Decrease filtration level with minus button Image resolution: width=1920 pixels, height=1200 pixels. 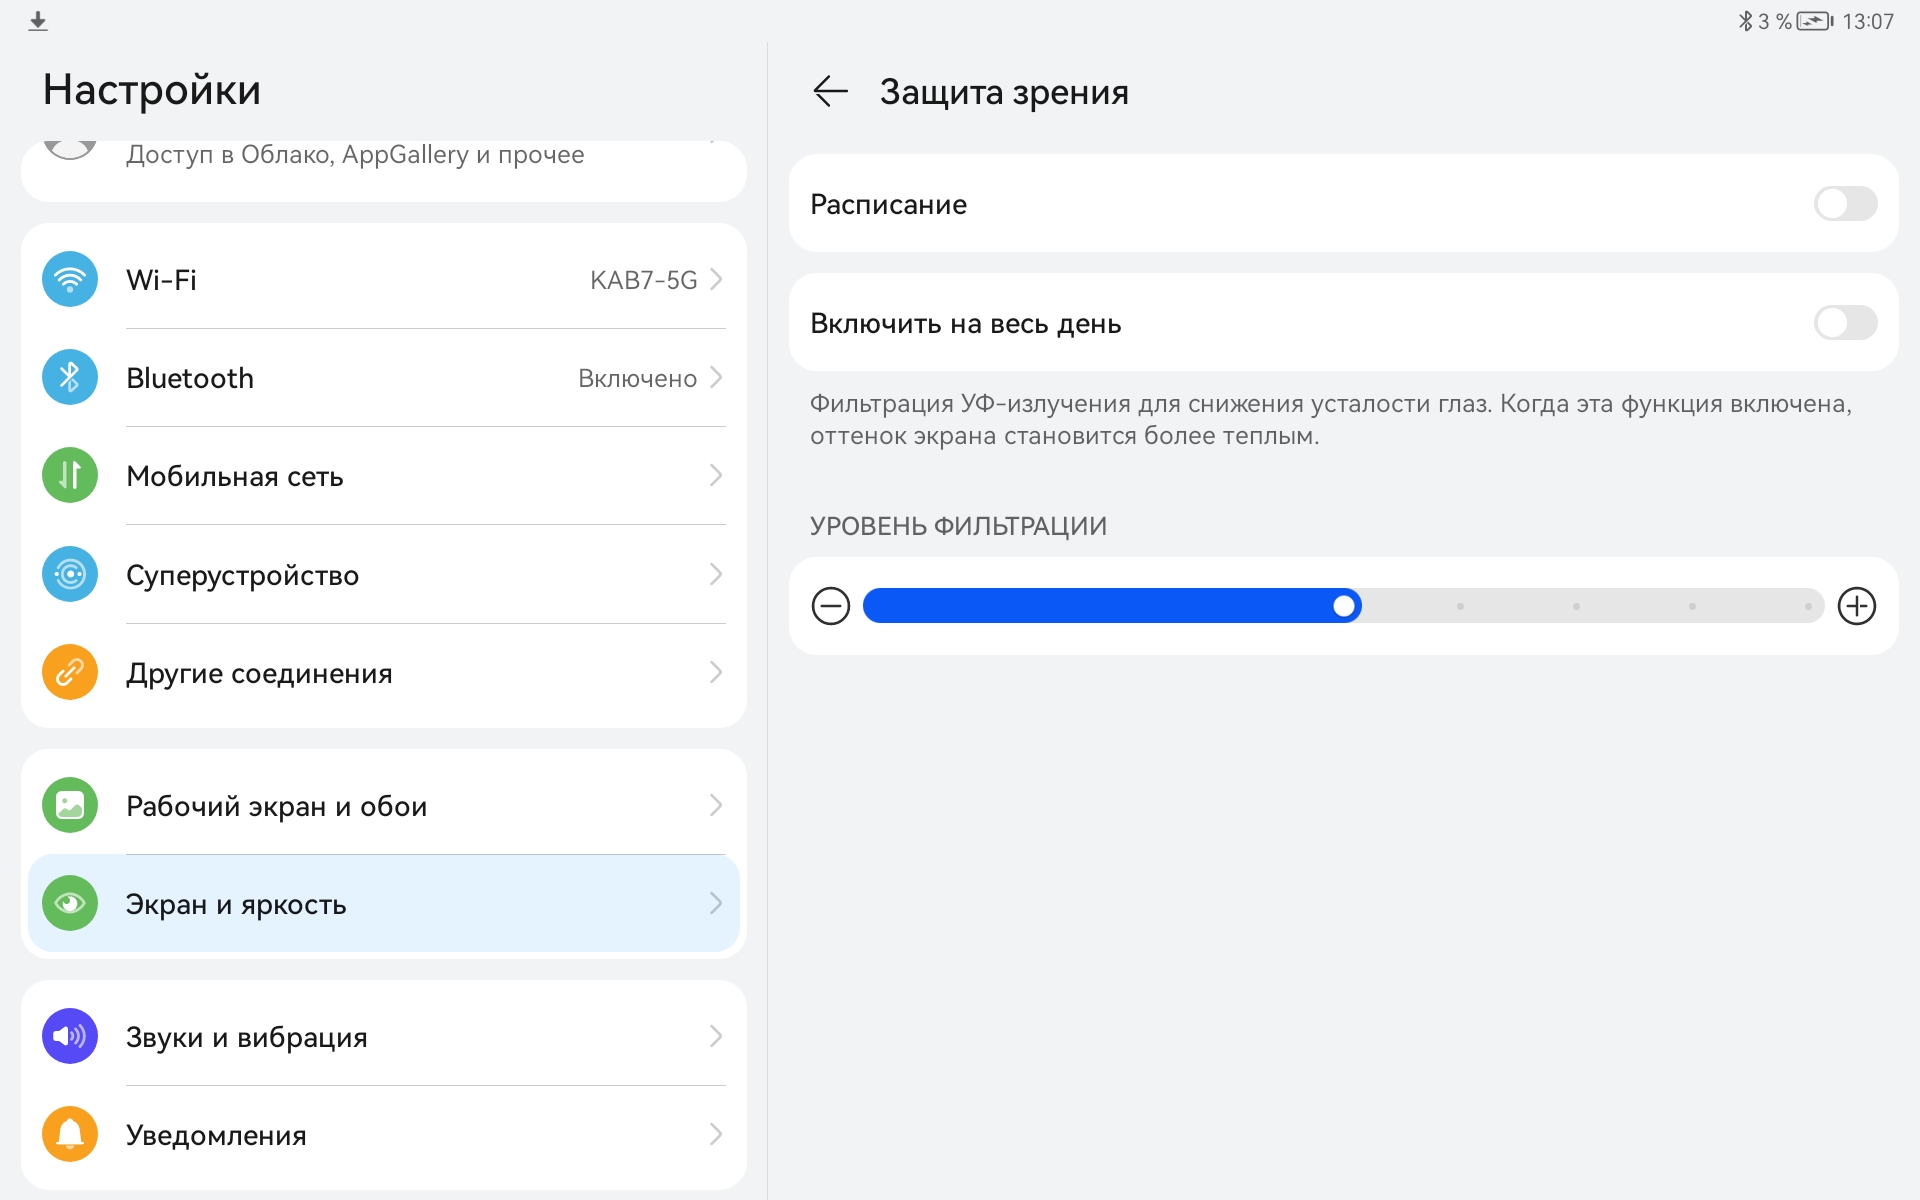[x=831, y=606]
